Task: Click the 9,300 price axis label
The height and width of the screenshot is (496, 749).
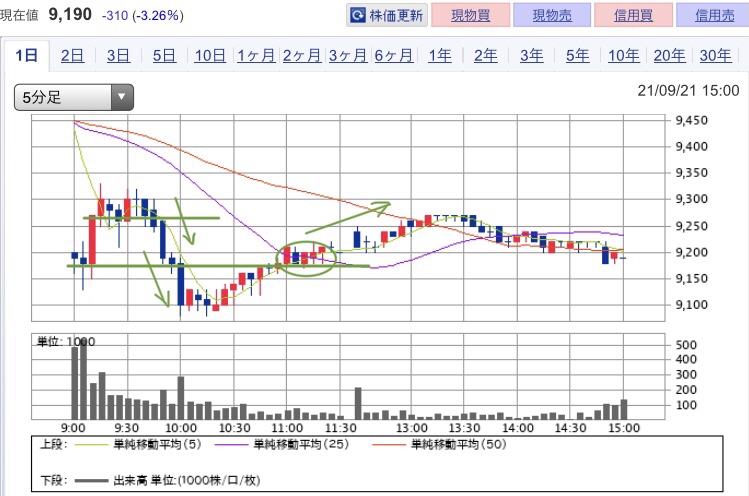Action: (691, 199)
